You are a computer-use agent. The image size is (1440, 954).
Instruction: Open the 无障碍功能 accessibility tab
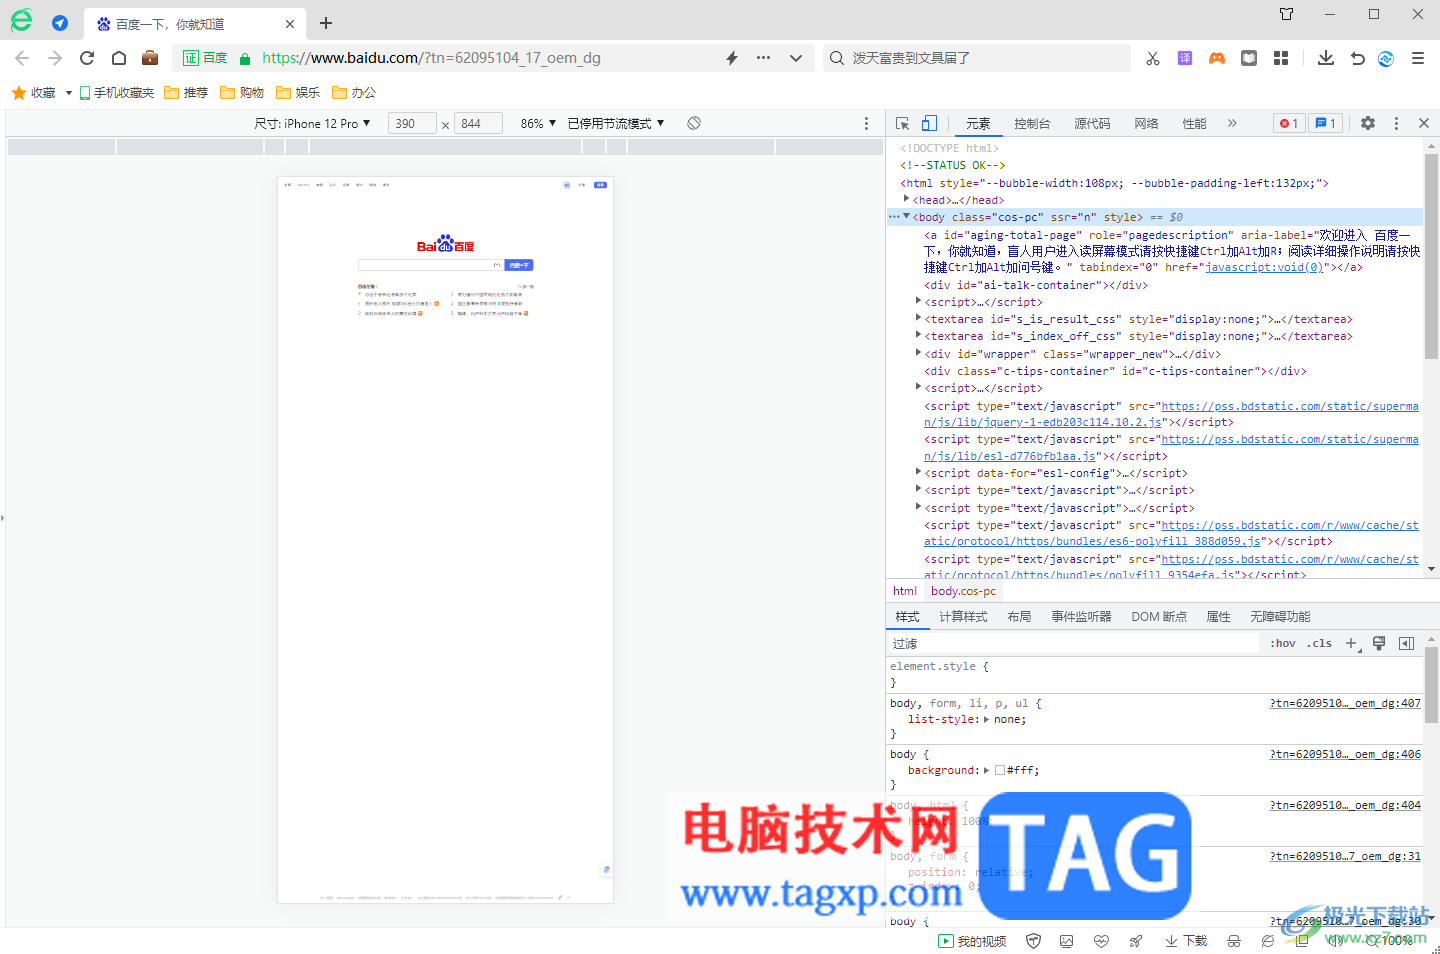coord(1280,616)
